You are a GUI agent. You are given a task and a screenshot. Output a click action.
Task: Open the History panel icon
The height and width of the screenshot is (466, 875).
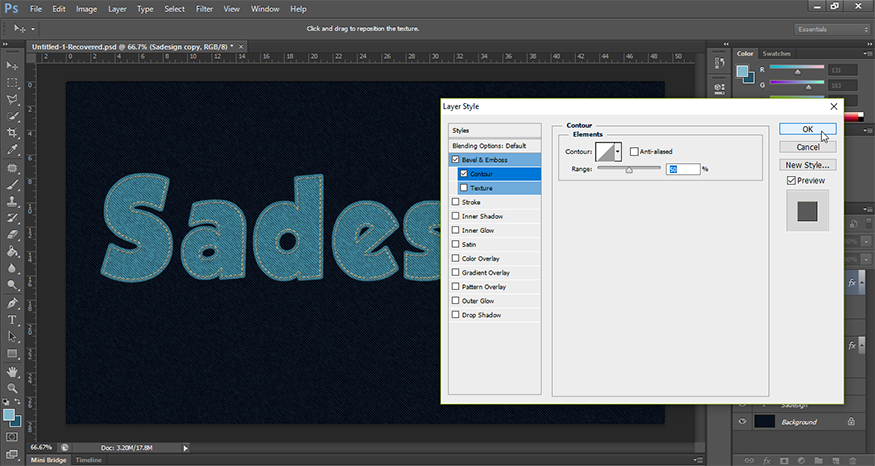point(719,64)
